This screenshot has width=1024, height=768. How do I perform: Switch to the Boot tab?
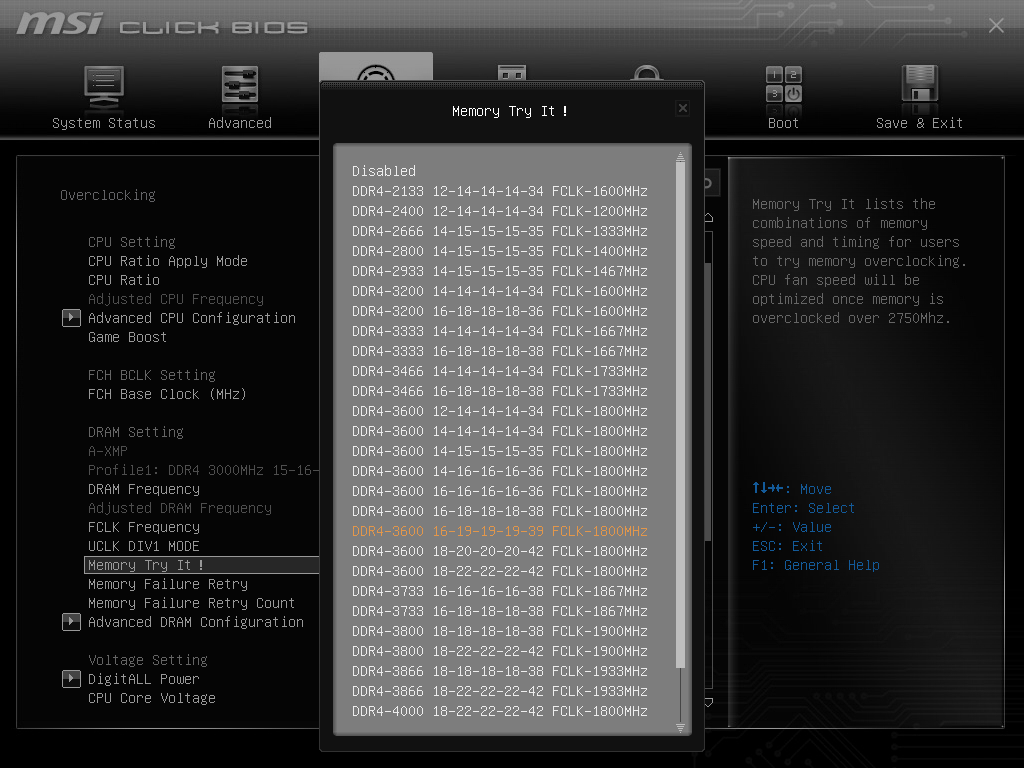783,123
